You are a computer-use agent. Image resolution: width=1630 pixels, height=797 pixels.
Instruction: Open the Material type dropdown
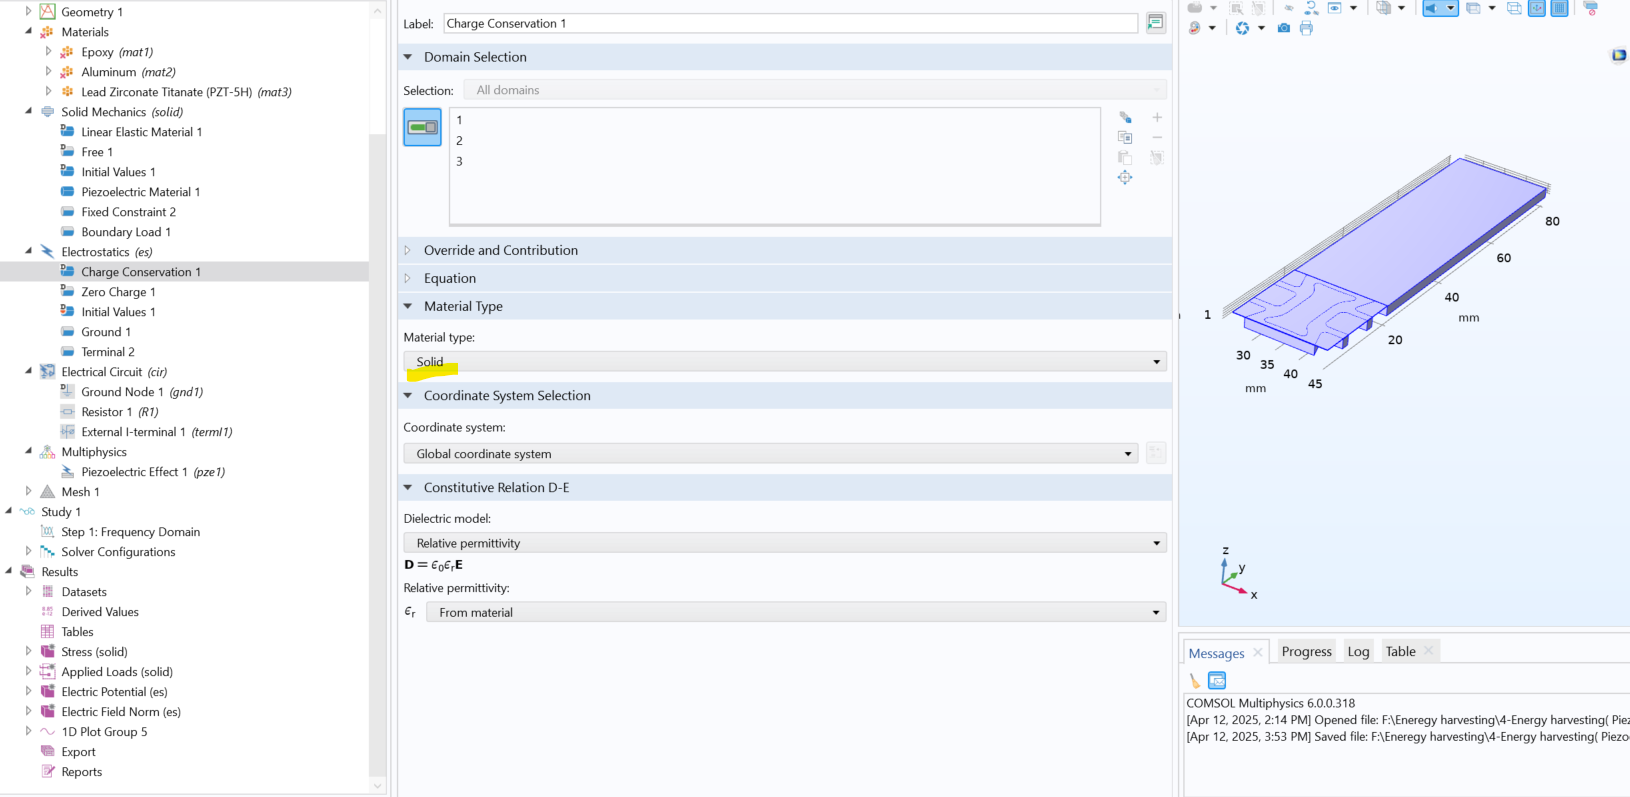pos(786,362)
